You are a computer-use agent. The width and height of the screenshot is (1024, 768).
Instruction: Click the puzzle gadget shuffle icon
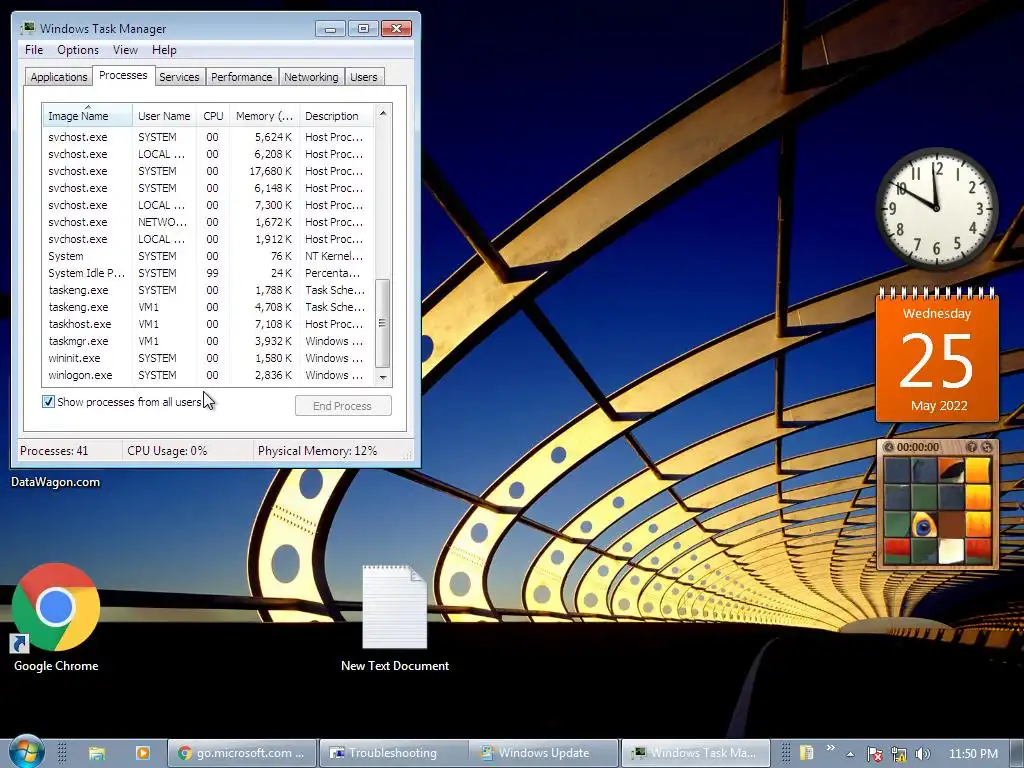987,447
